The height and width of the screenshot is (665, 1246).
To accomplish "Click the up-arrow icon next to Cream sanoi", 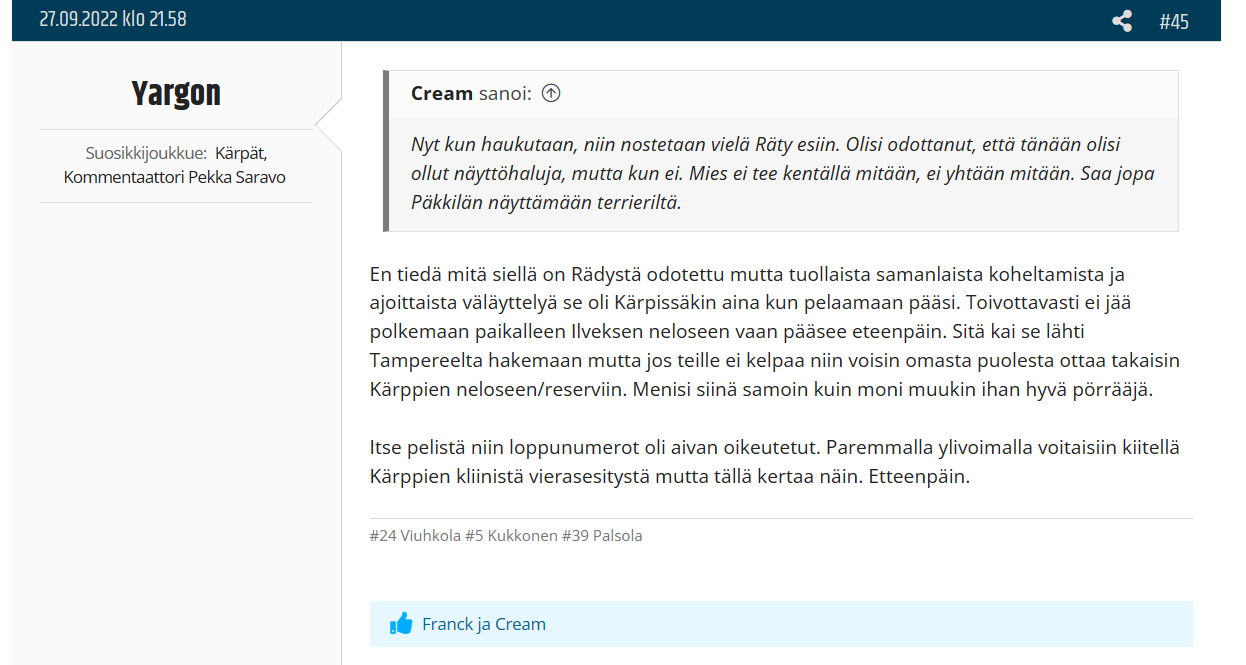I will (x=551, y=93).
